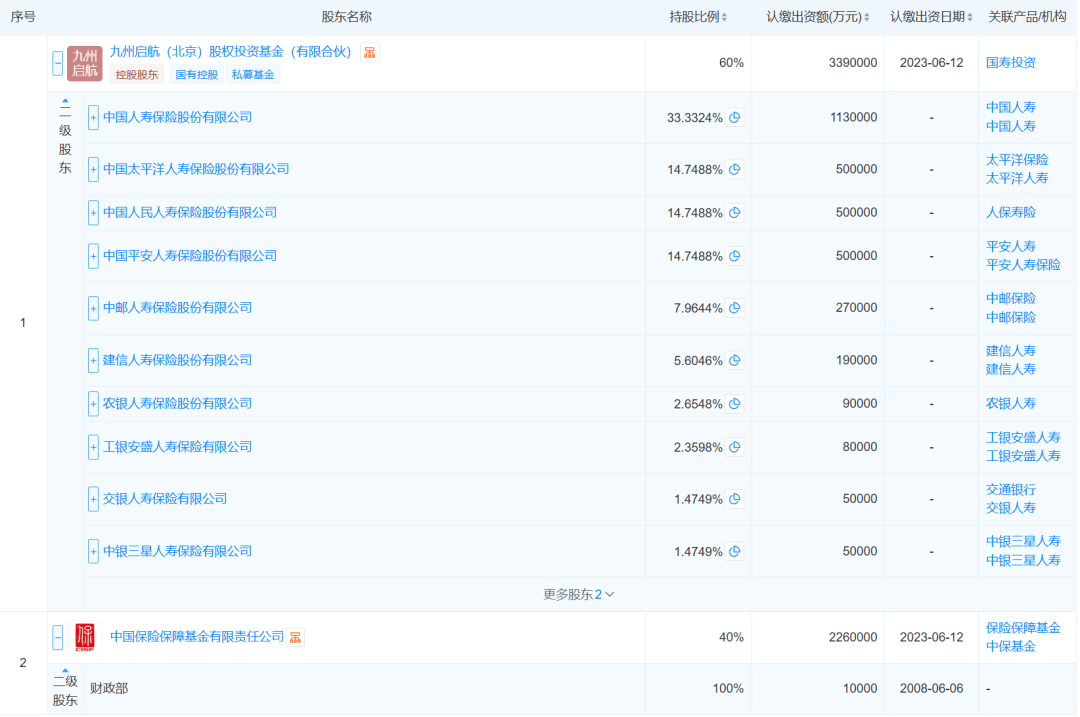
Task: Open related link 交银人寿 in last column
Action: point(1010,508)
